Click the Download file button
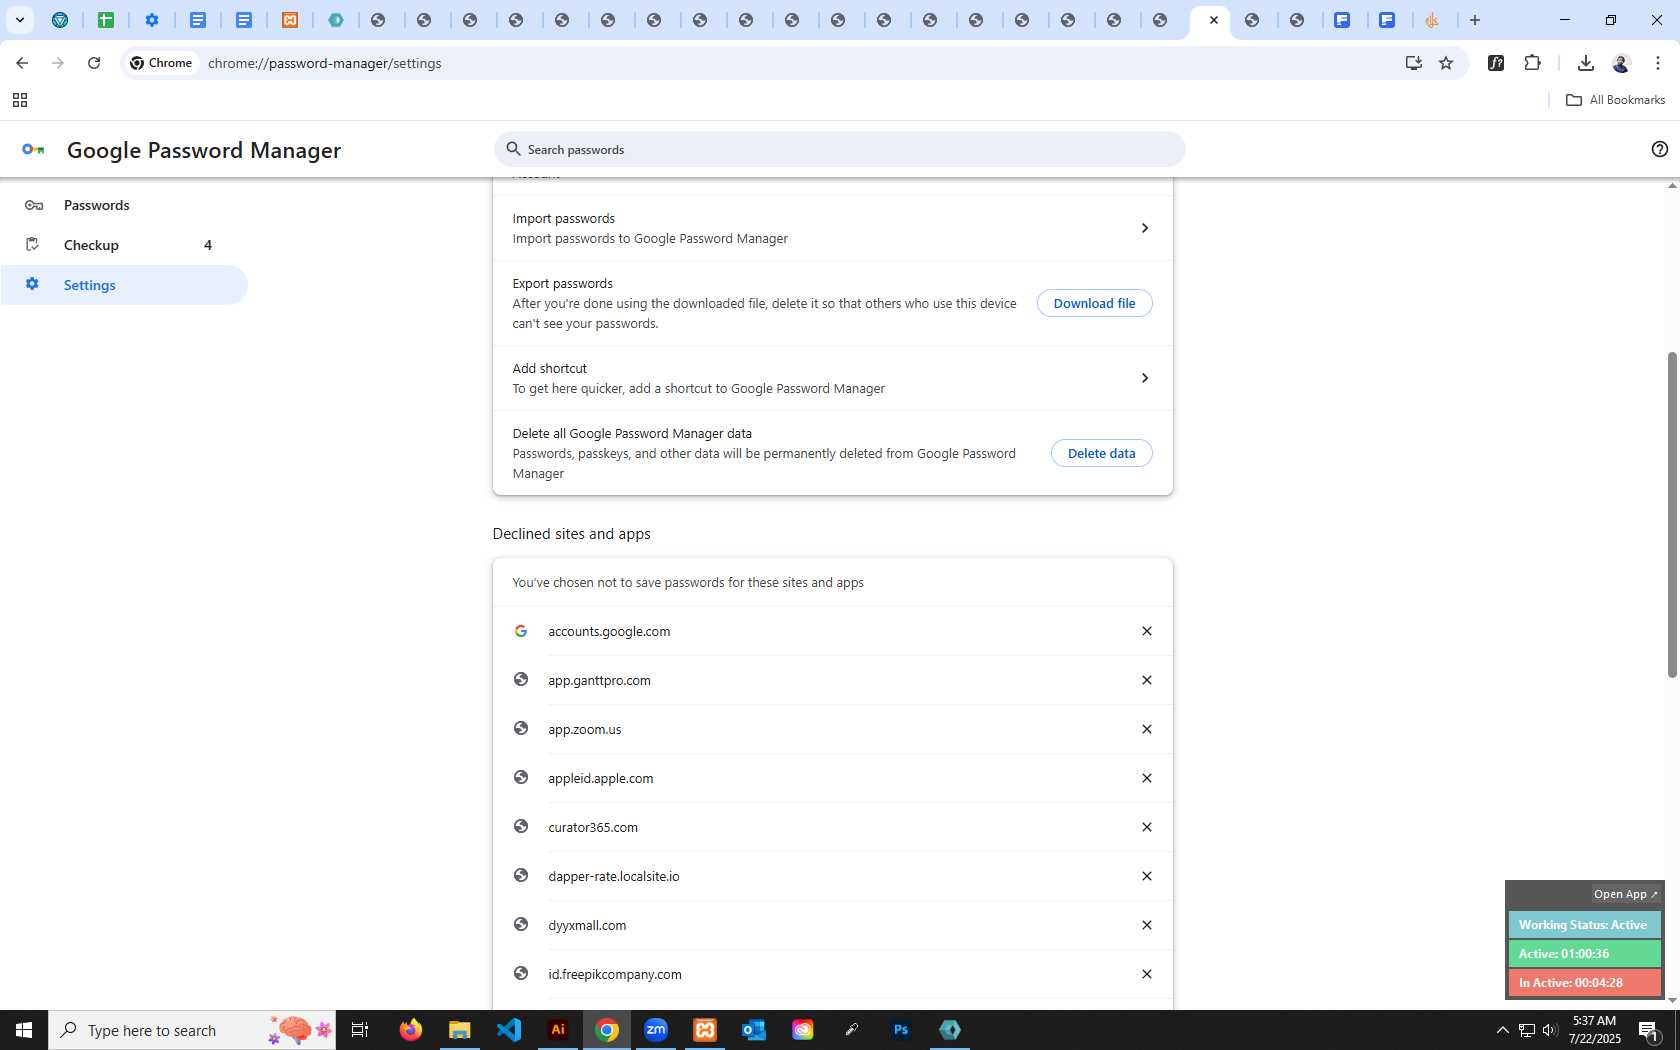This screenshot has width=1680, height=1050. [1094, 303]
